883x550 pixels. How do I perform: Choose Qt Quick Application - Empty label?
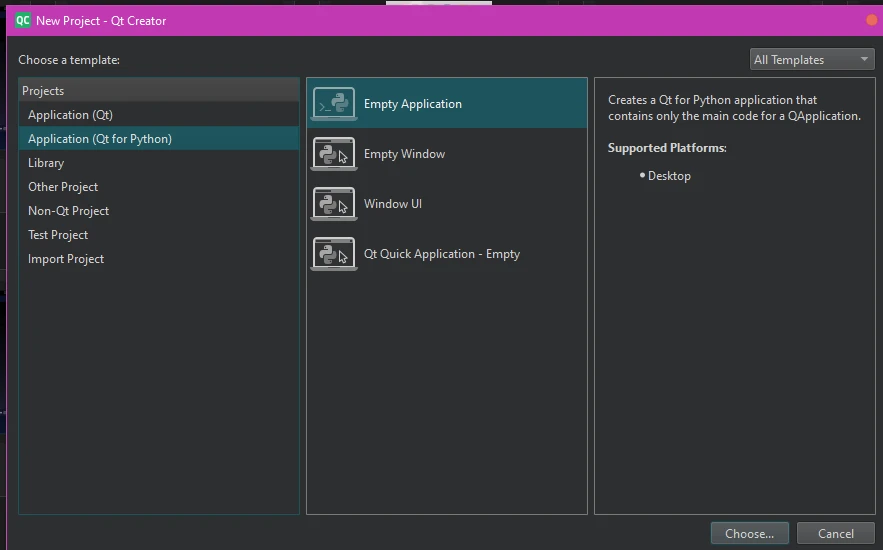442,254
